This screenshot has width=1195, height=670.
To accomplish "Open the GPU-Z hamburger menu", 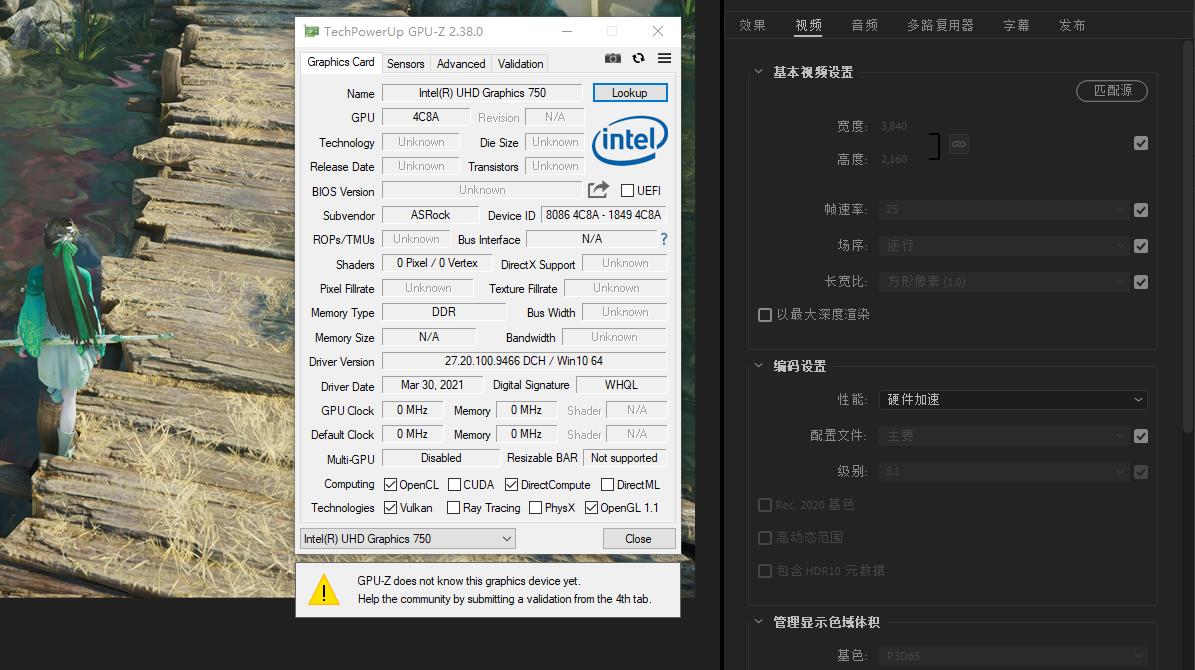I will [663, 58].
